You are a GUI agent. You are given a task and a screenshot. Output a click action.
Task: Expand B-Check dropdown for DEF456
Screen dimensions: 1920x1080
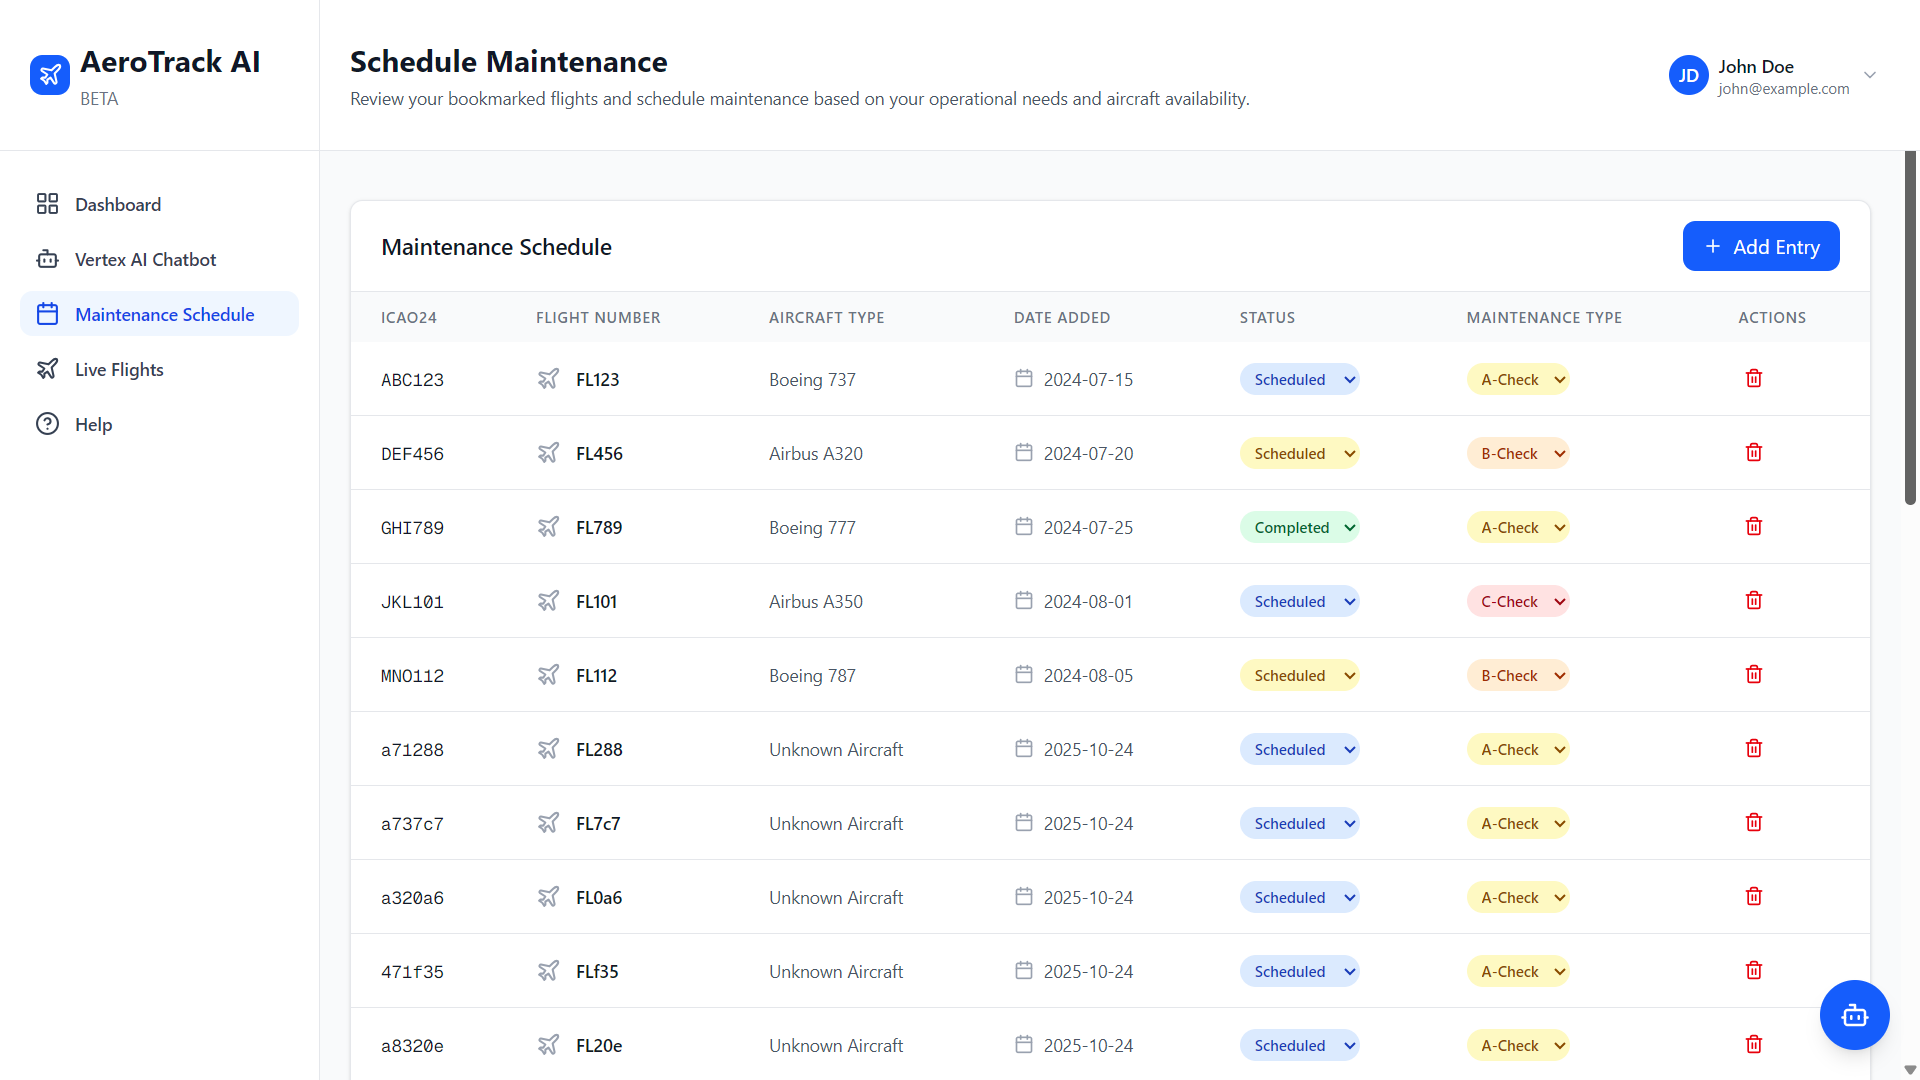[x=1517, y=453]
